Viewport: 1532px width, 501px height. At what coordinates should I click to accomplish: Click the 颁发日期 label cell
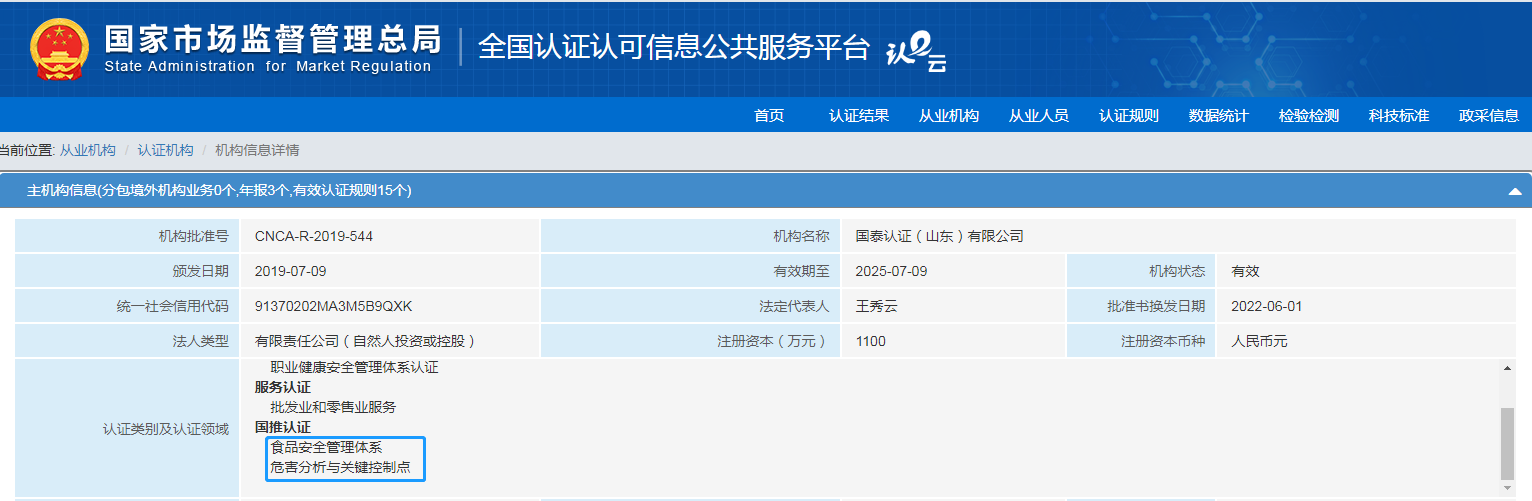point(127,272)
